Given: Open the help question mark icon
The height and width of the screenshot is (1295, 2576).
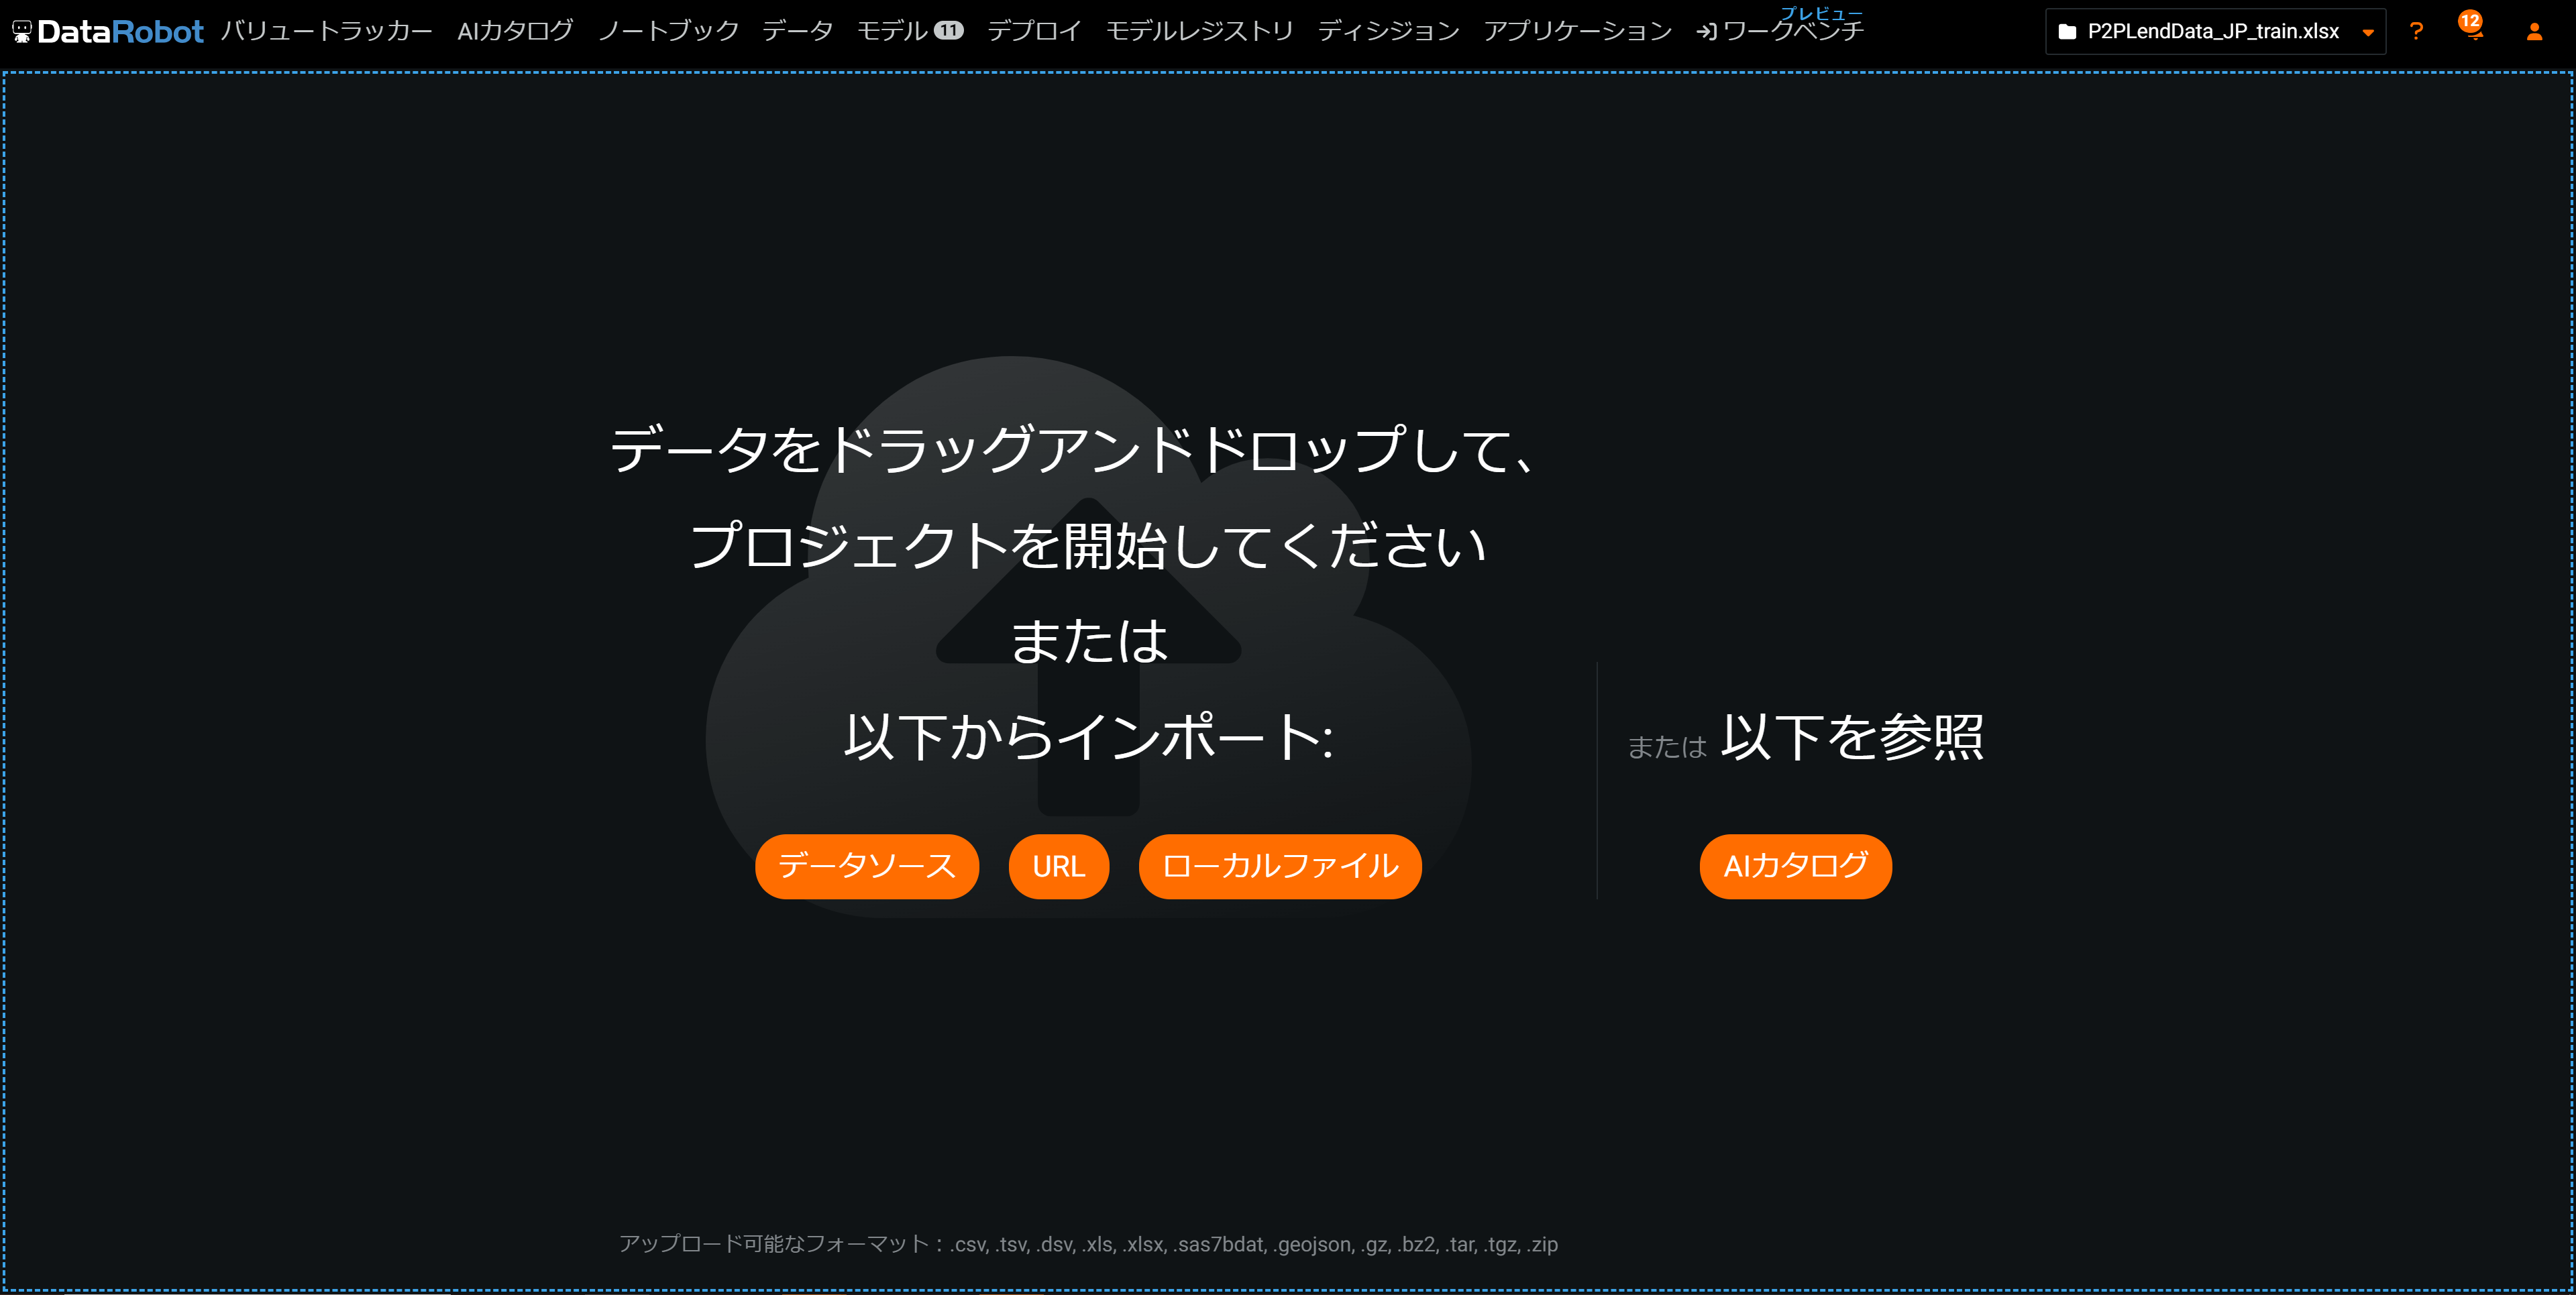Looking at the screenshot, I should (x=2416, y=32).
